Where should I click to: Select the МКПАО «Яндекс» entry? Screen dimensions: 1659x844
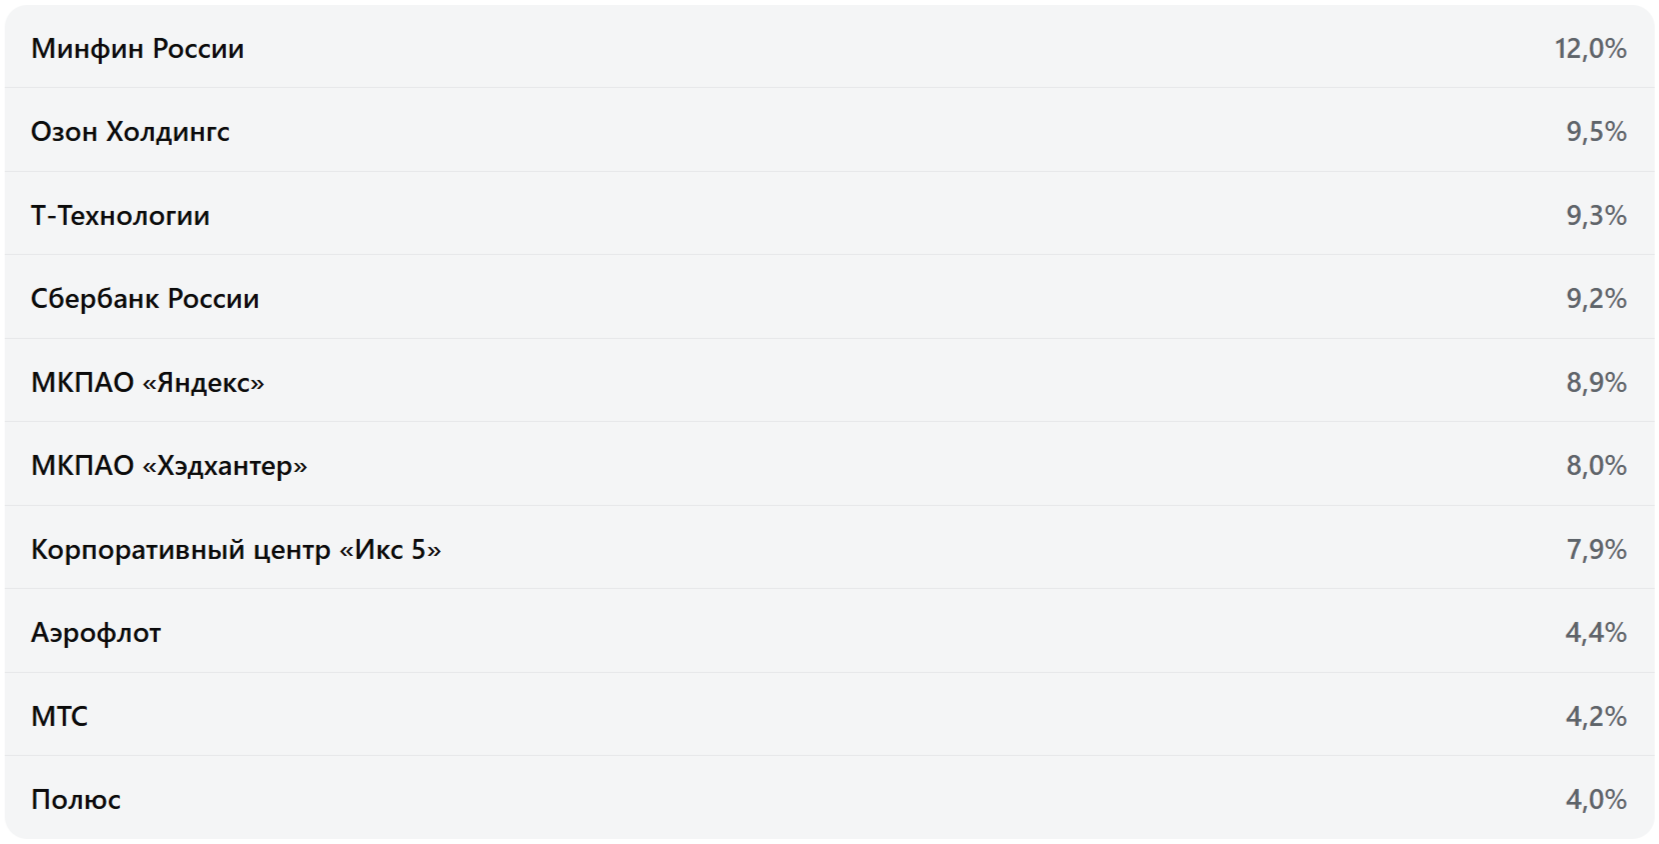(148, 382)
